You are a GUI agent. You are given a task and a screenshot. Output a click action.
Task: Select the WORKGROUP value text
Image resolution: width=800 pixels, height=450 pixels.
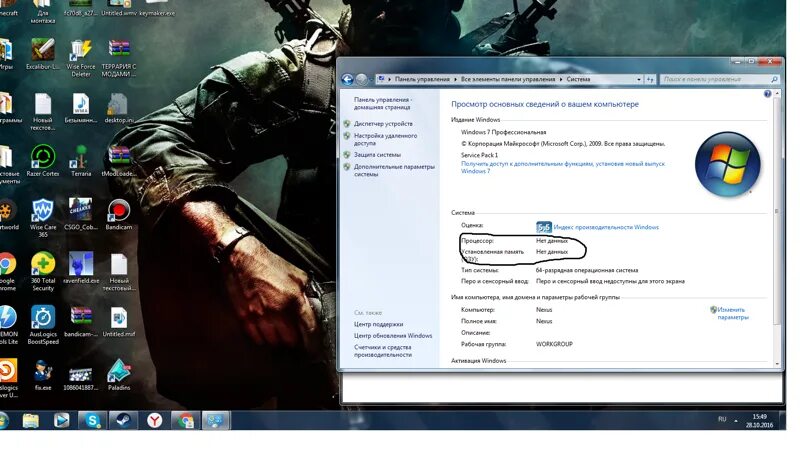(554, 344)
